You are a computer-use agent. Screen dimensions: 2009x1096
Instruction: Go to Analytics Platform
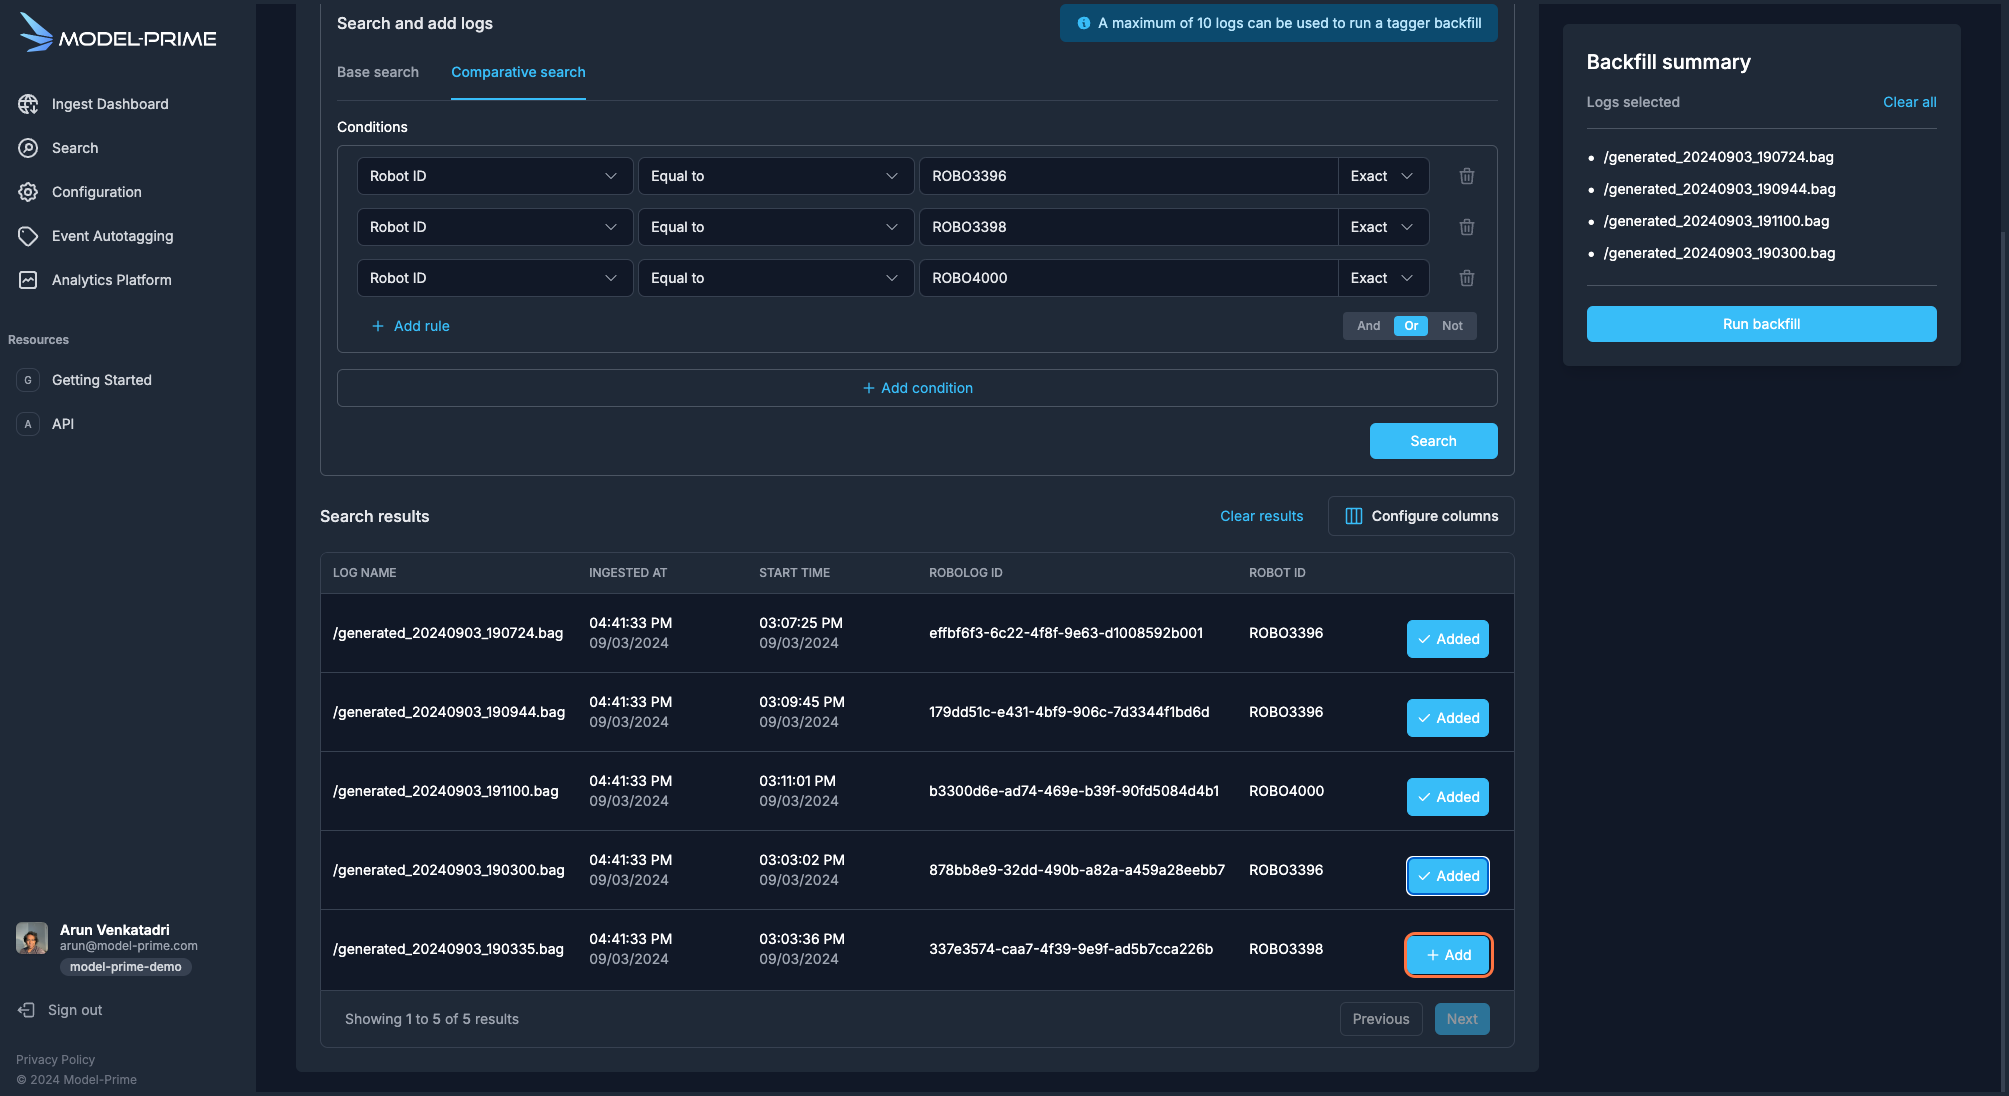click(112, 280)
